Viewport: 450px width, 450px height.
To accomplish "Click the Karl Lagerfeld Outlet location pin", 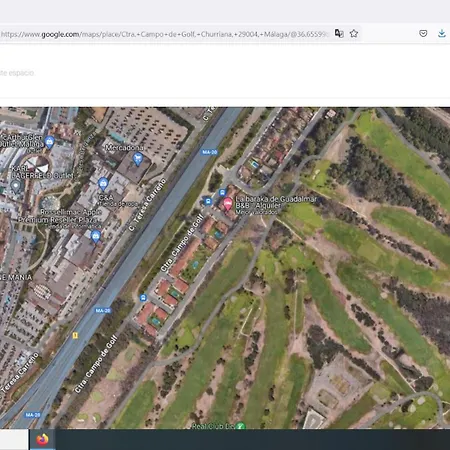I will point(16,186).
